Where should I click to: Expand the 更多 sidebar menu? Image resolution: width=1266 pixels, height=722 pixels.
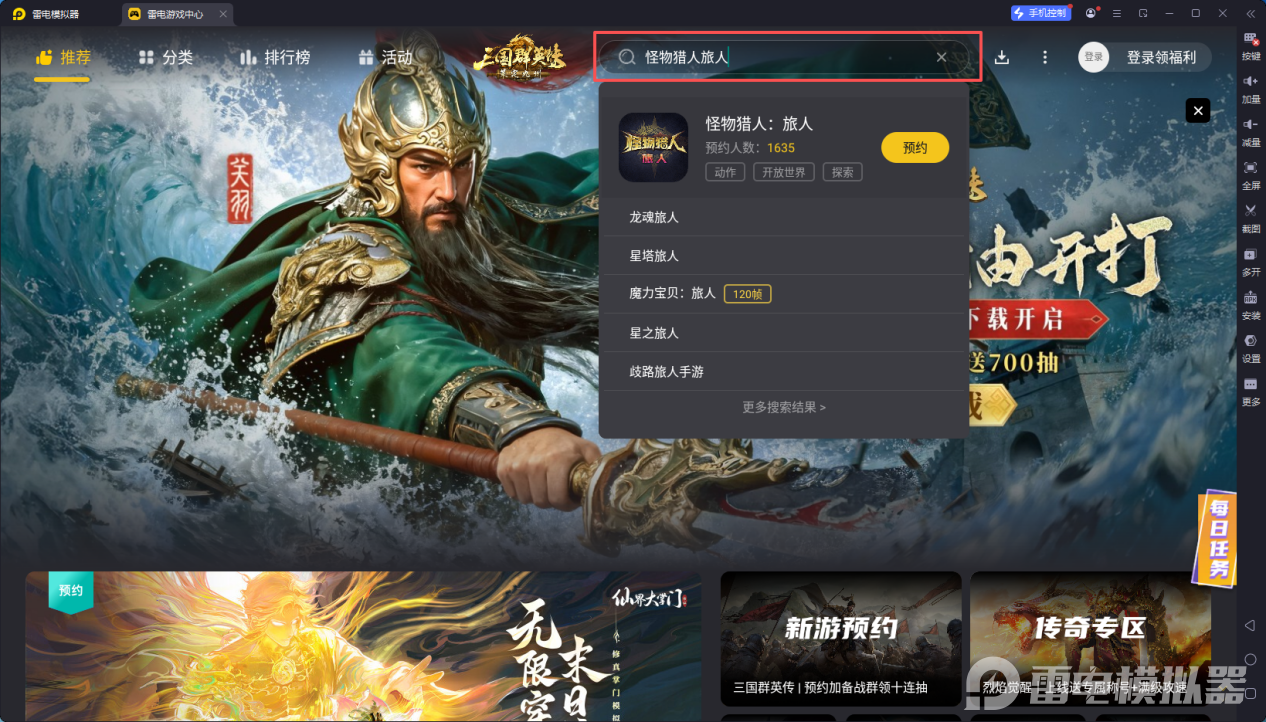[1250, 390]
